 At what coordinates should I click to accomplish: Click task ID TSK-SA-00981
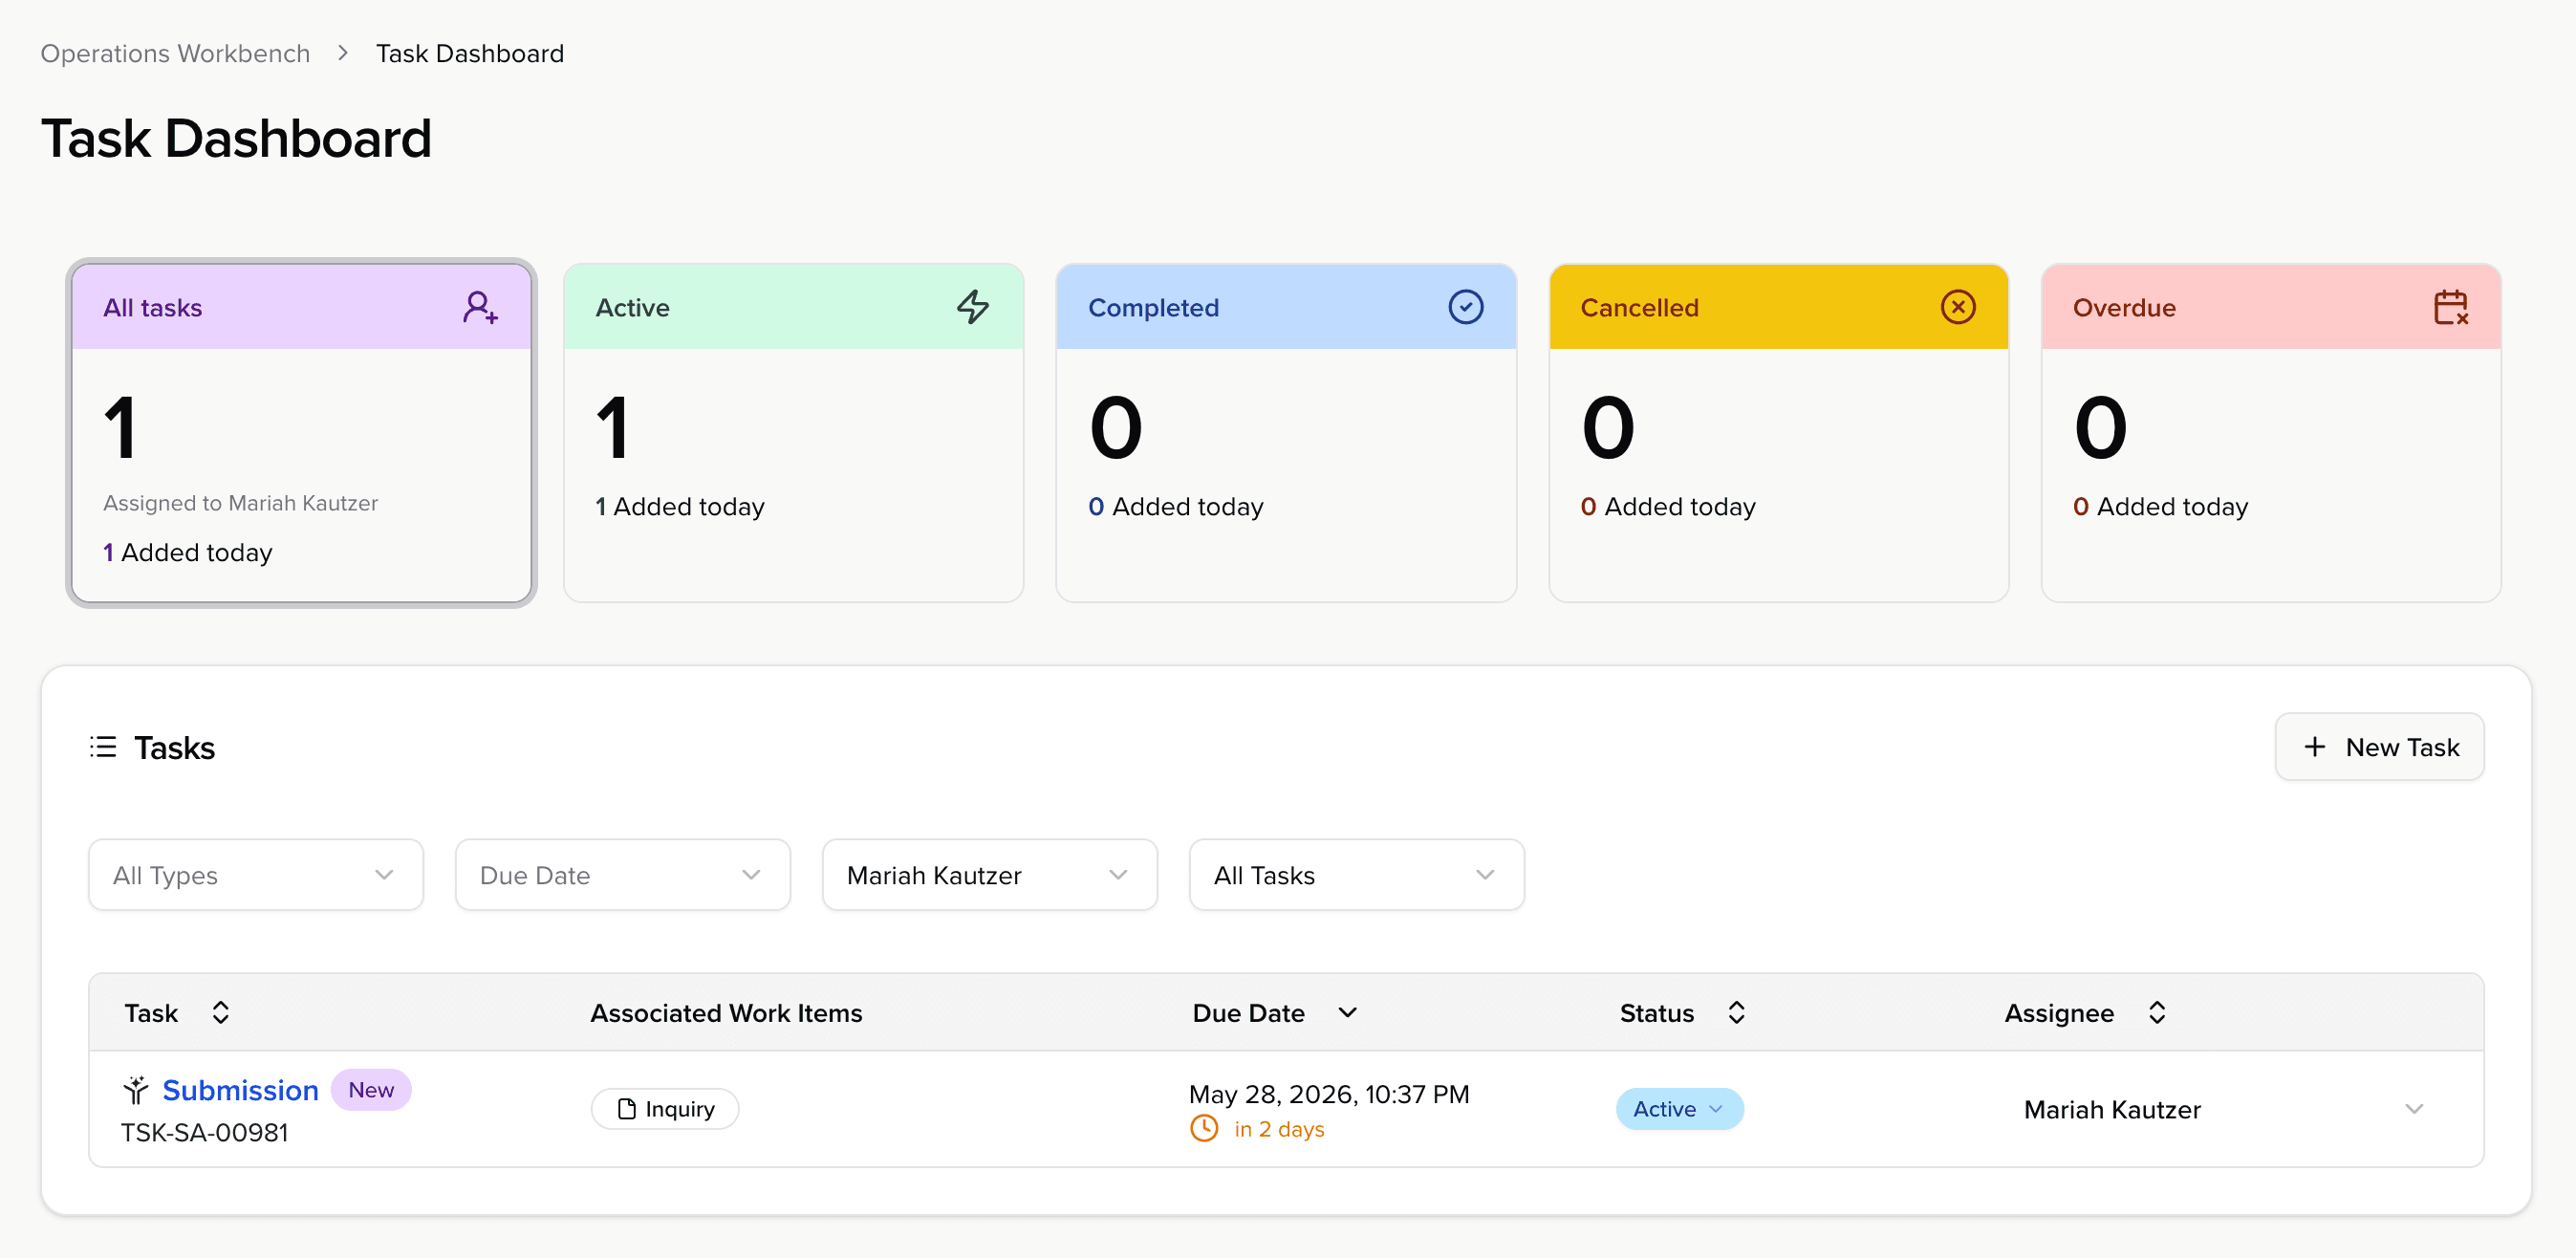click(204, 1132)
